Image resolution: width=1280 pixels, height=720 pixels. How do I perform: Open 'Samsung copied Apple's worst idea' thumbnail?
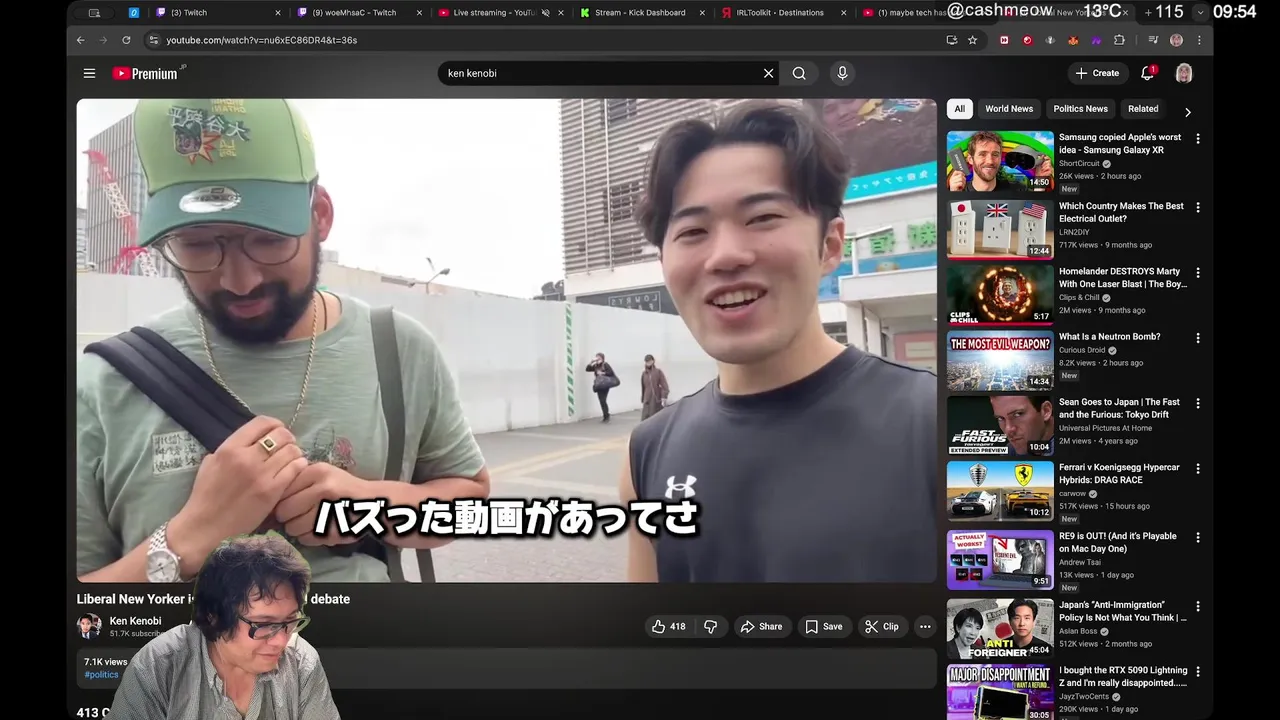coord(1000,161)
